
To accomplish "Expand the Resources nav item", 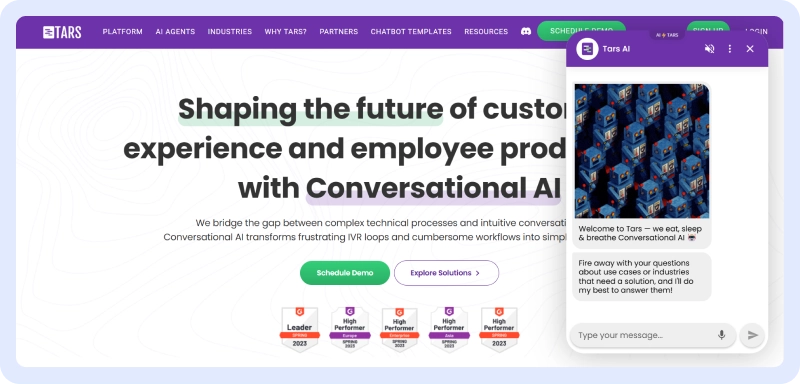I will pos(486,32).
